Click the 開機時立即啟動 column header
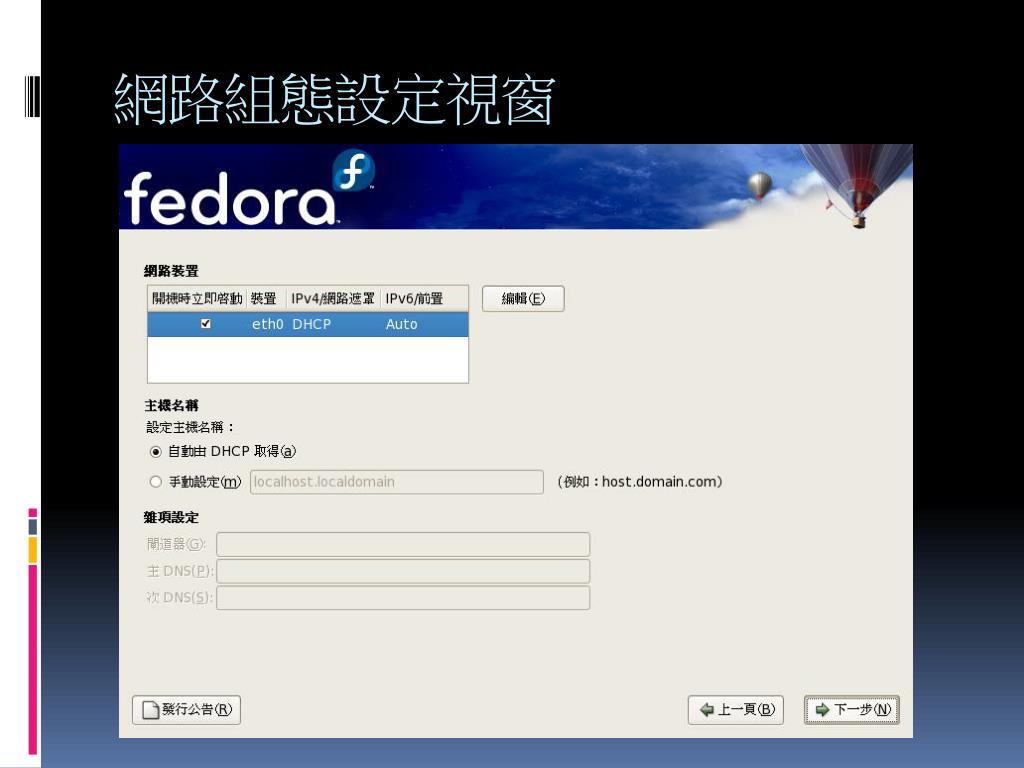This screenshot has width=1024, height=768. (197, 298)
